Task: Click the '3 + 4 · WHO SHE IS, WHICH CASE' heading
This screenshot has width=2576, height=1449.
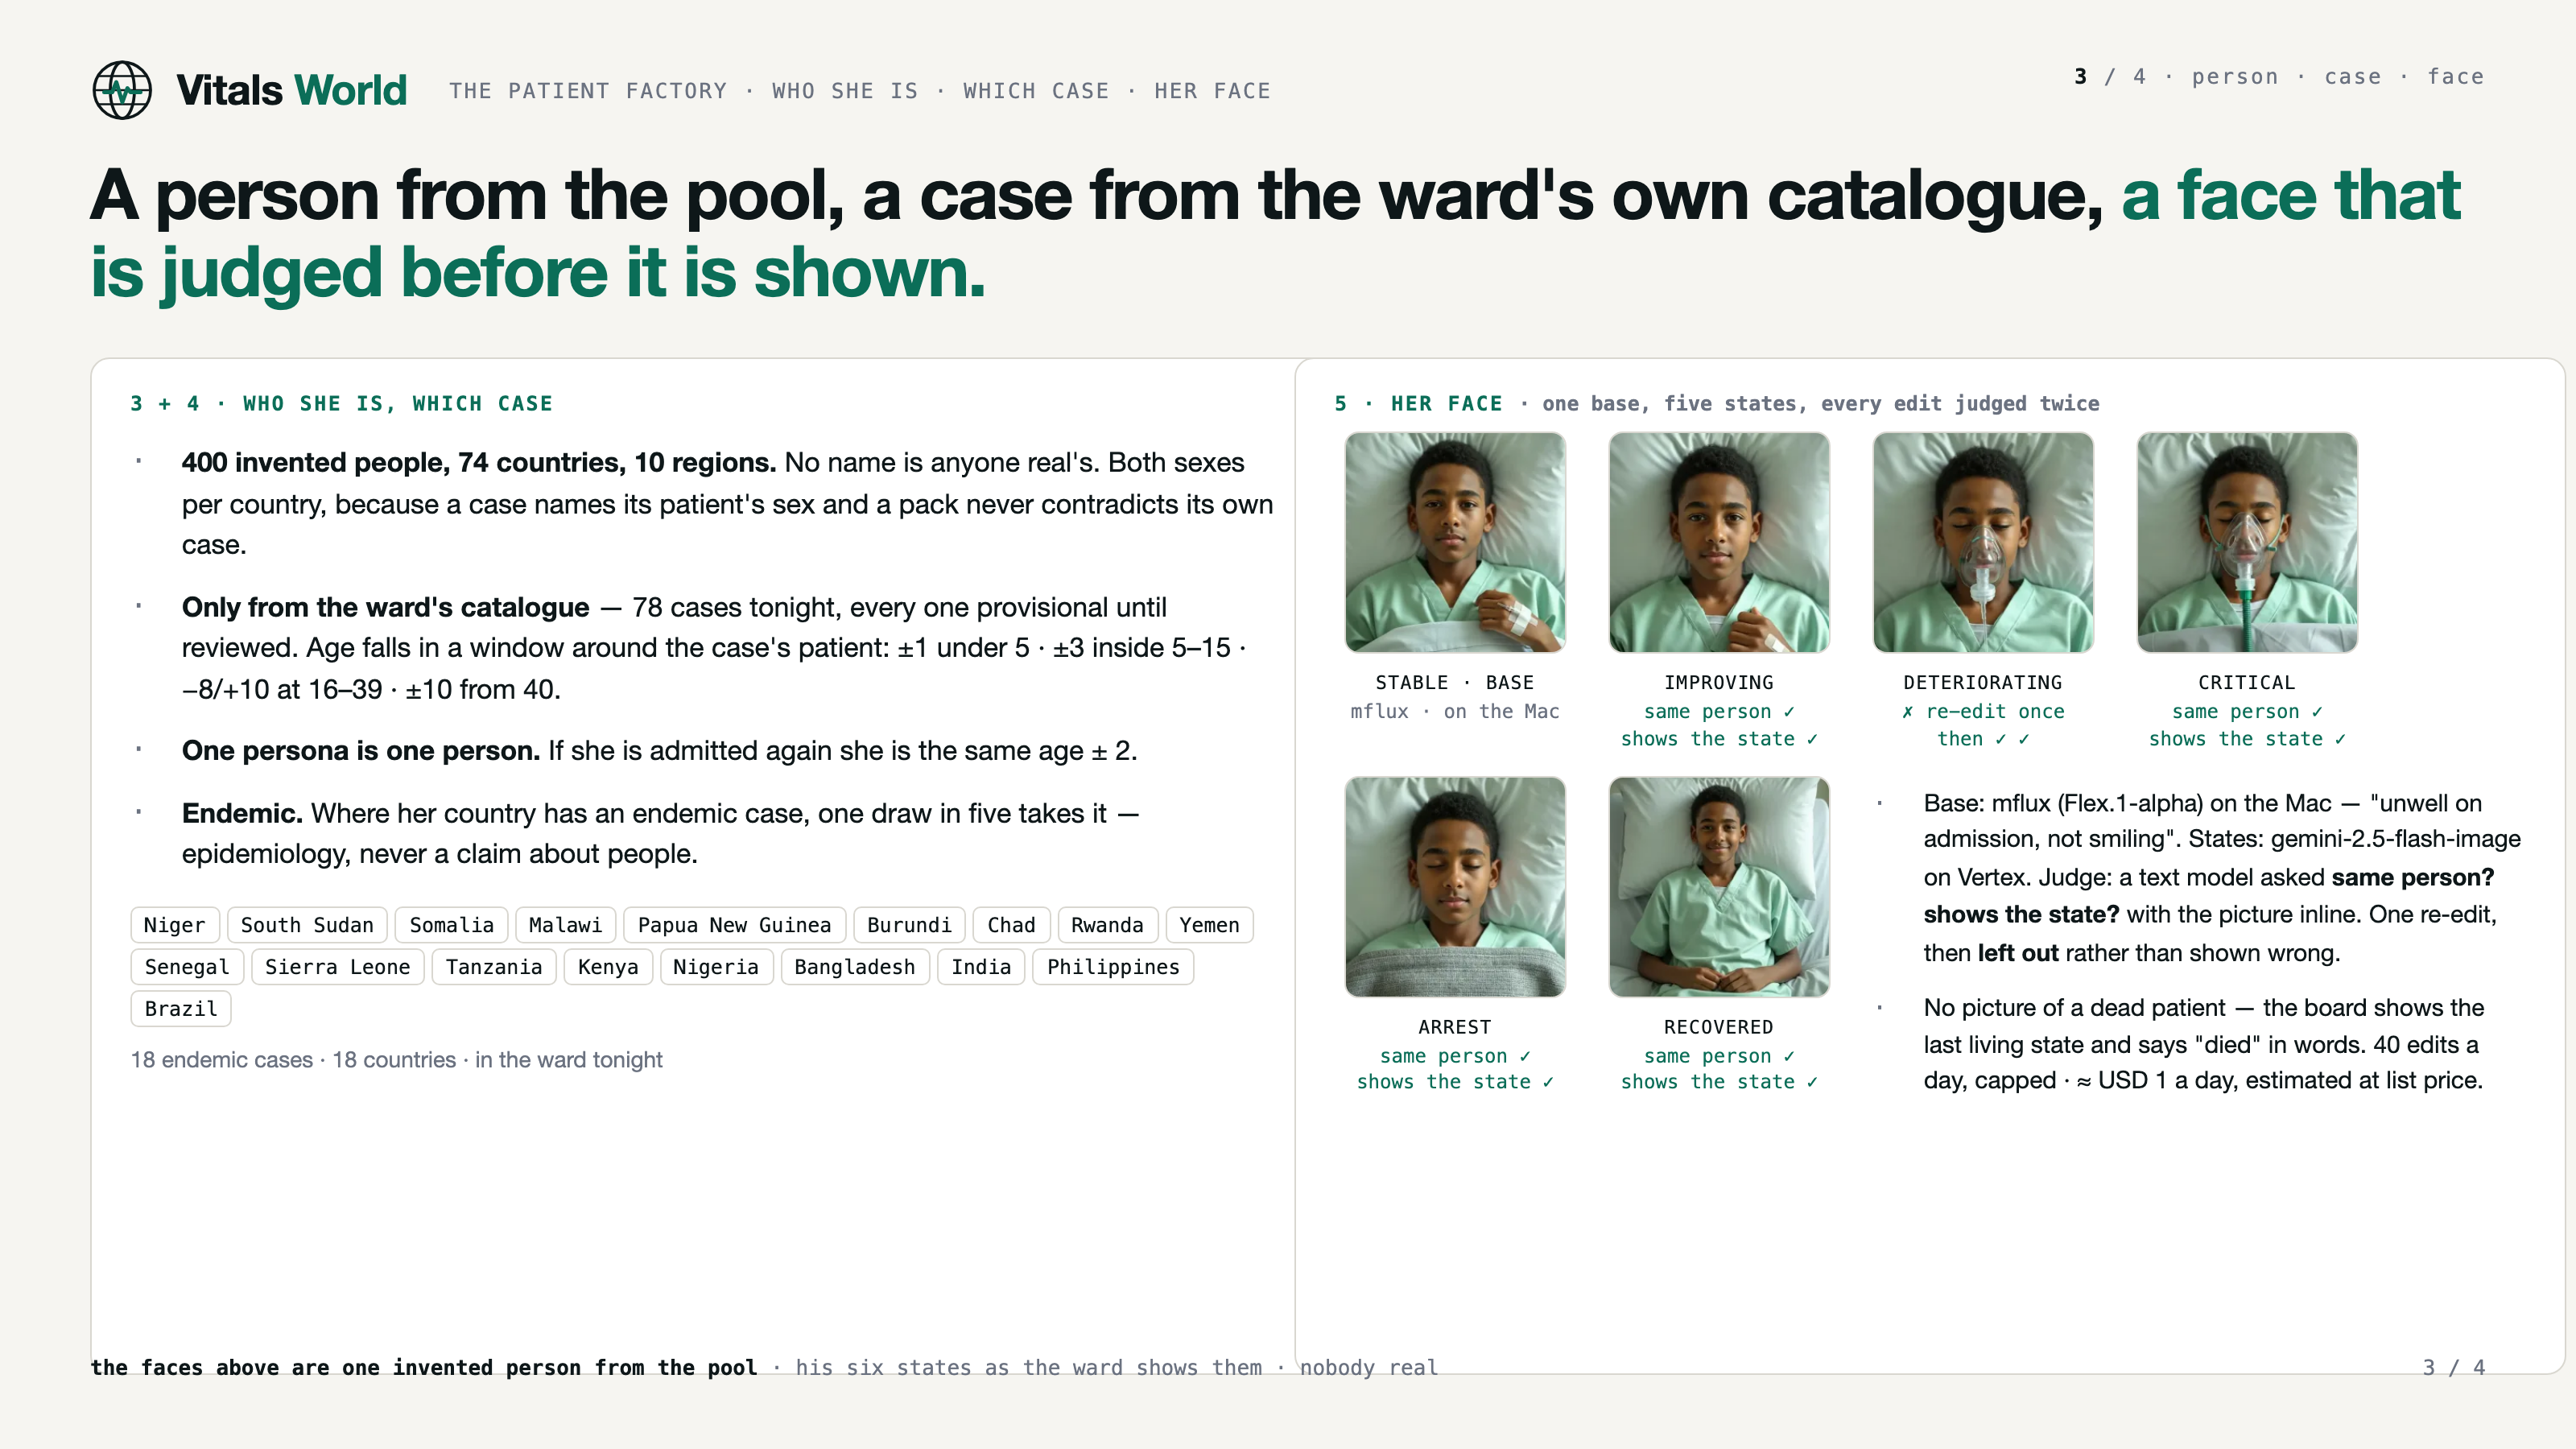Action: click(341, 403)
